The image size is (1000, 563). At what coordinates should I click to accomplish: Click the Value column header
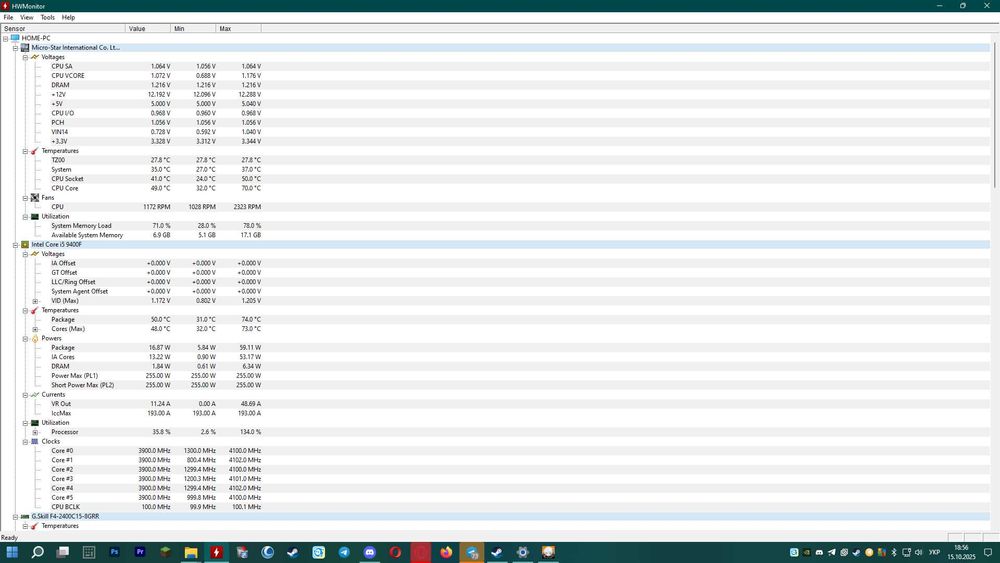(x=149, y=29)
